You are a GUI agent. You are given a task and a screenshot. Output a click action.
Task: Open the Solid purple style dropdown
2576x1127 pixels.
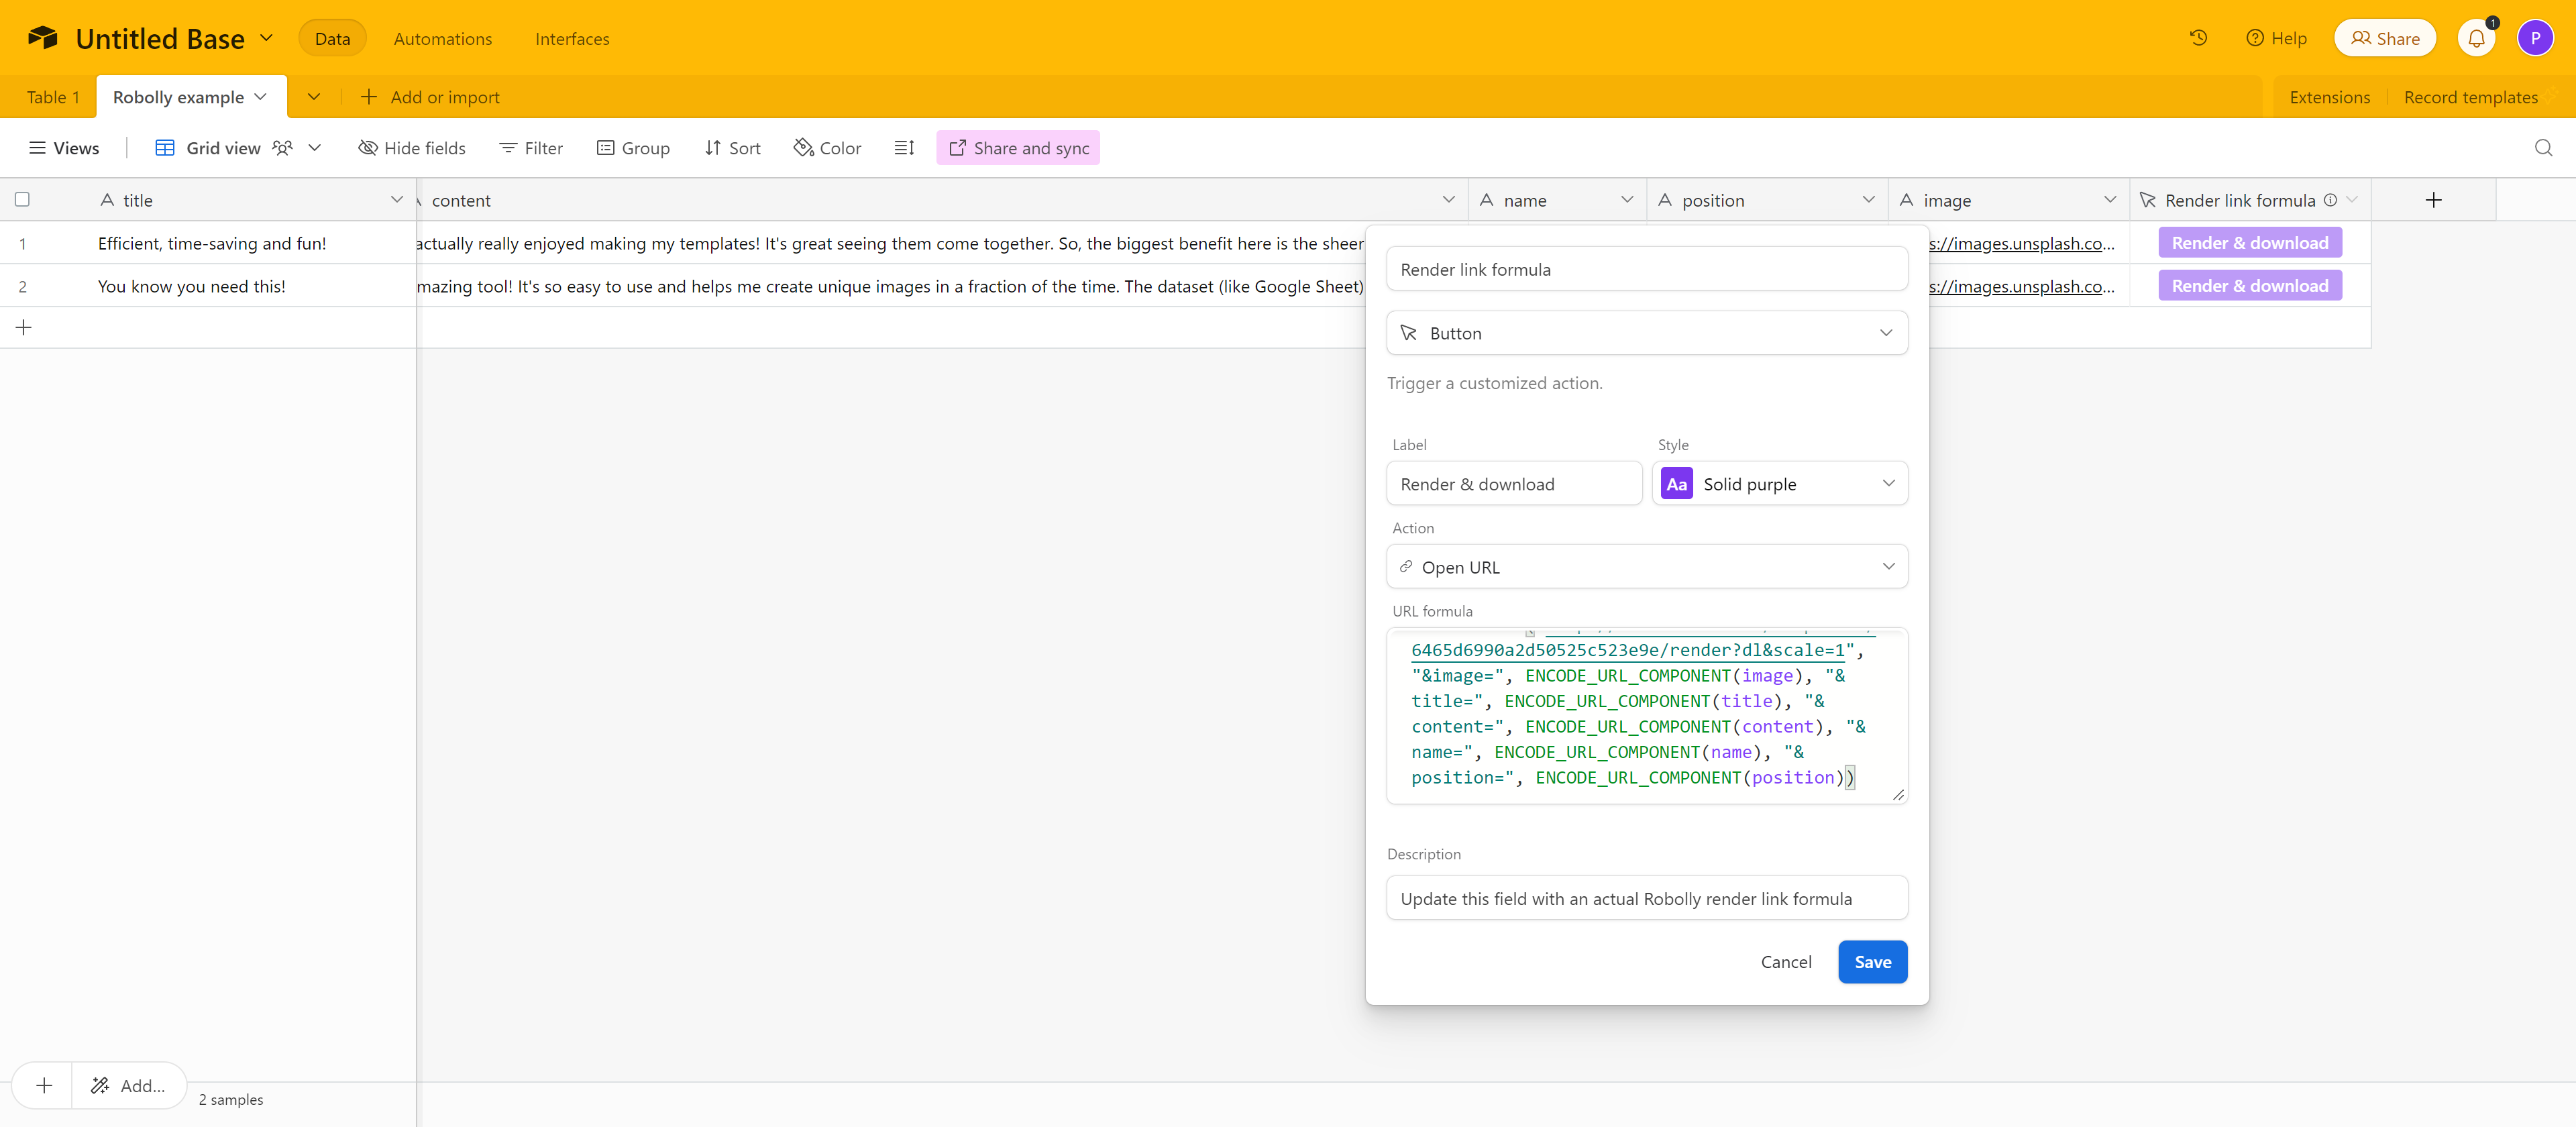click(x=1780, y=484)
